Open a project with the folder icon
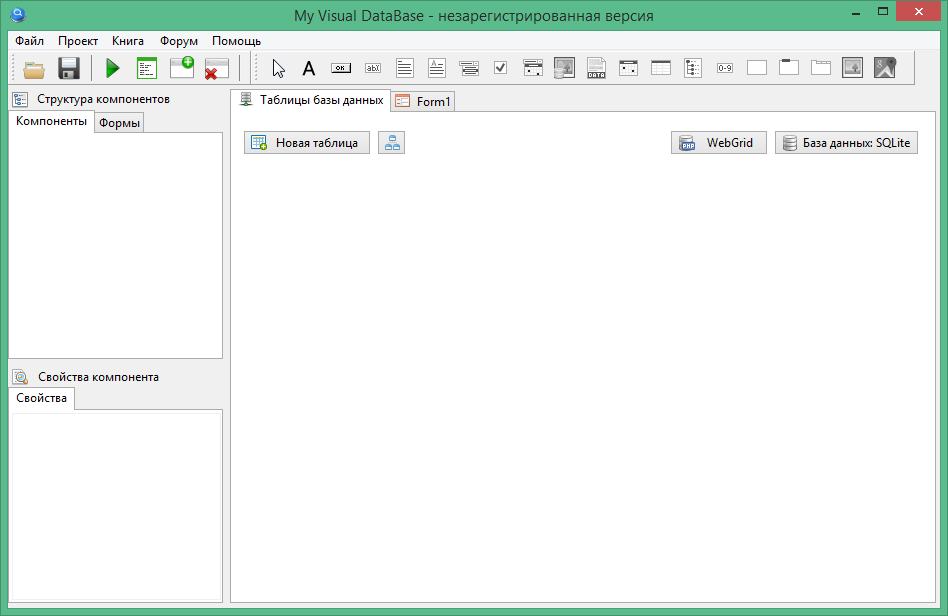 [34, 68]
